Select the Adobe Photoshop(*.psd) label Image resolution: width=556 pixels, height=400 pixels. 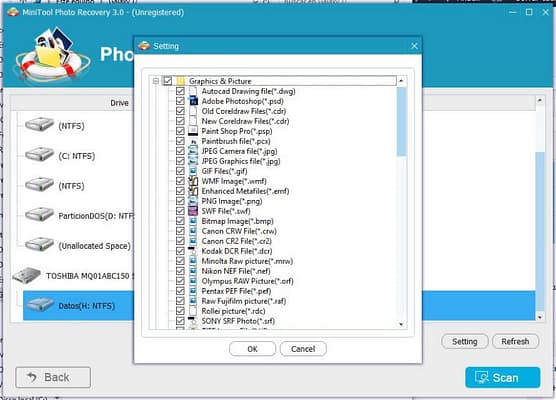point(242,101)
